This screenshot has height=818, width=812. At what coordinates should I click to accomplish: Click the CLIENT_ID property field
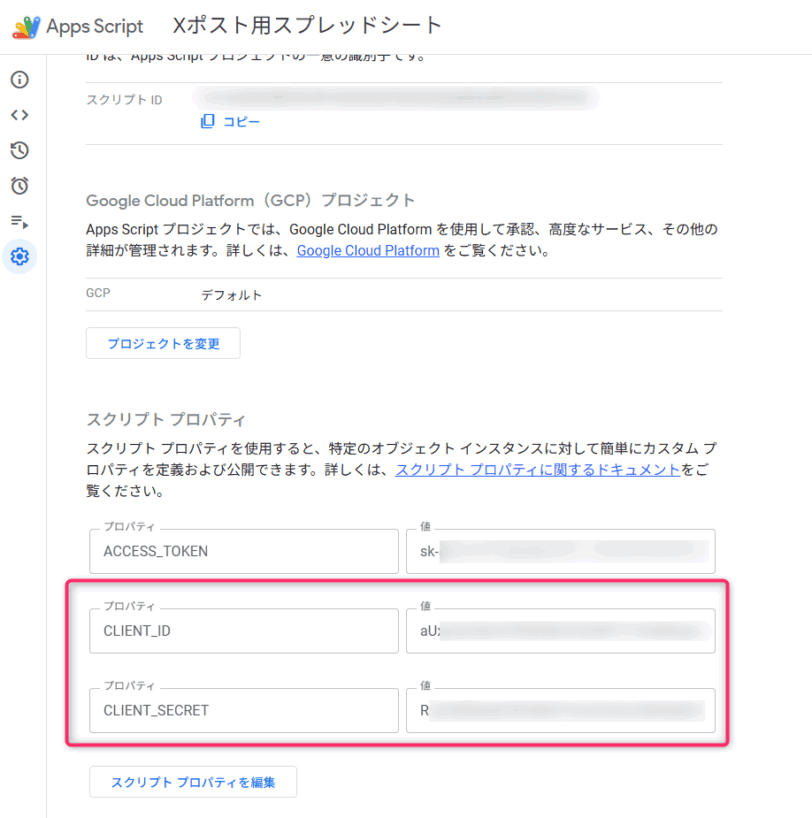tap(244, 631)
